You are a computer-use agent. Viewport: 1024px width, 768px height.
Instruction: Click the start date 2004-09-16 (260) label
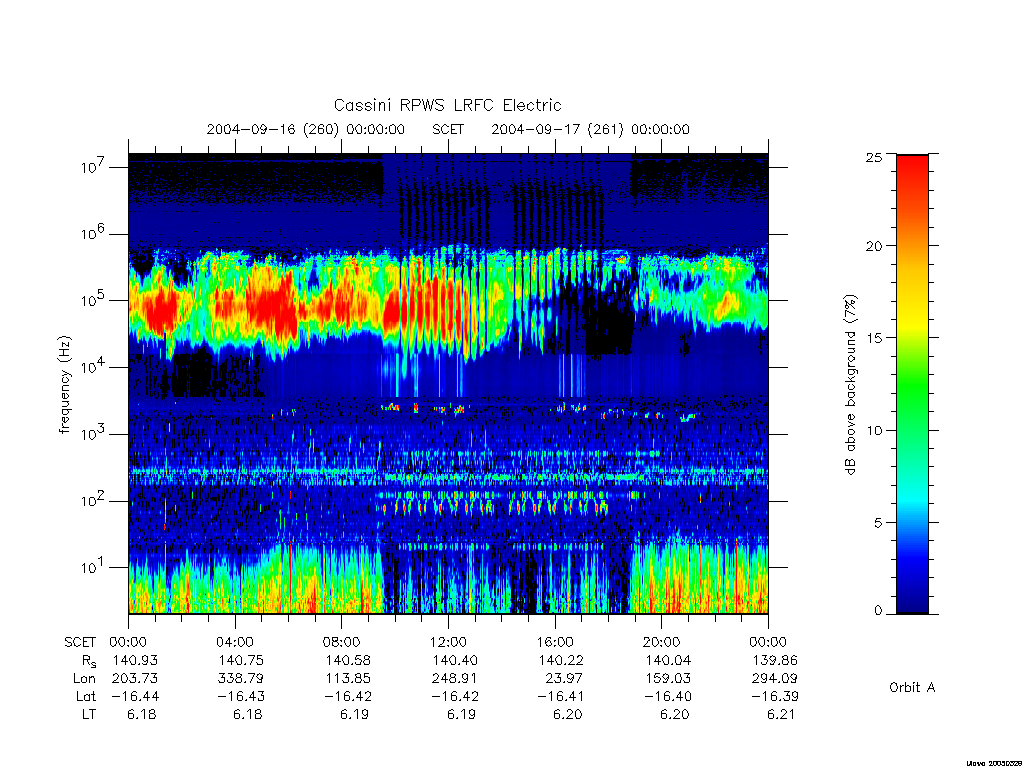(x=272, y=129)
